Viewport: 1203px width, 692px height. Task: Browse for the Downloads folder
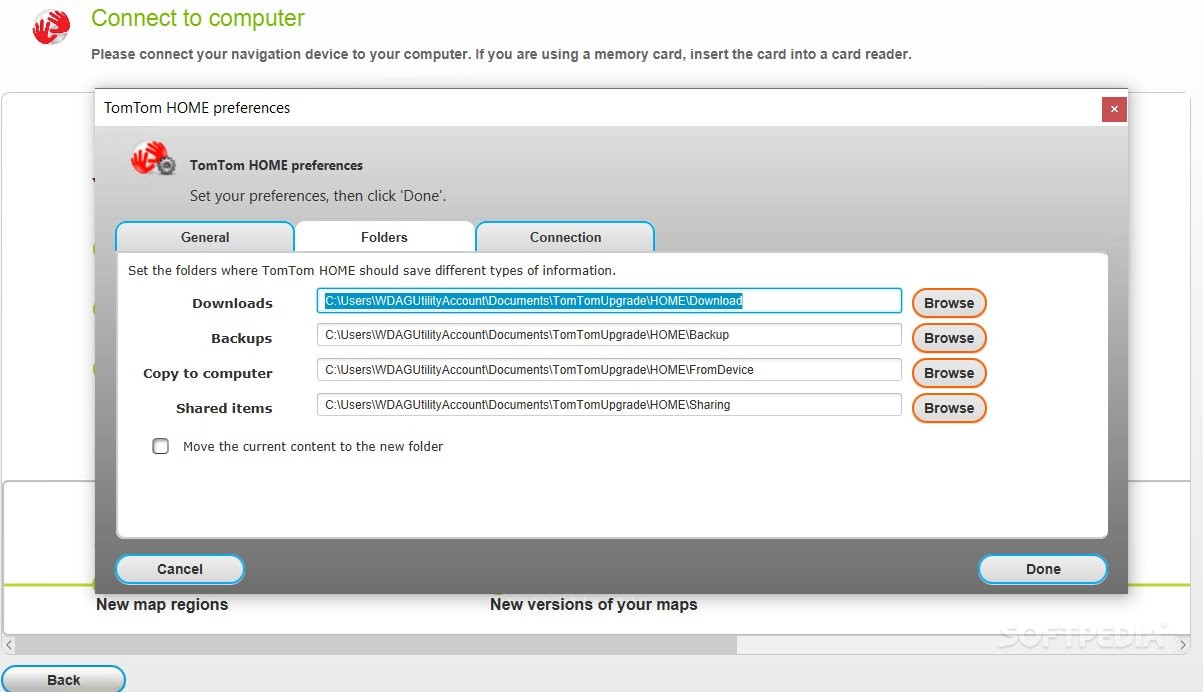point(949,303)
